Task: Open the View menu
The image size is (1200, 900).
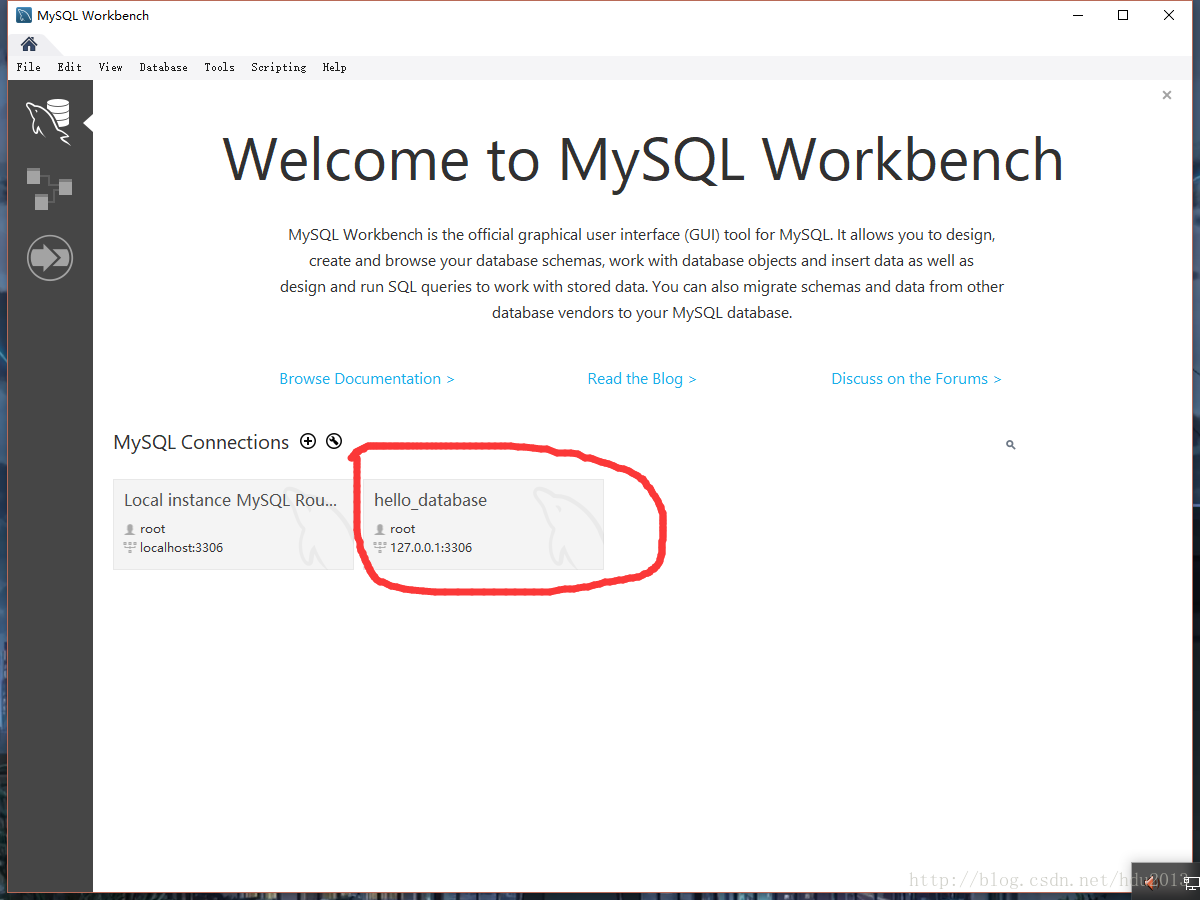Action: coord(111,67)
